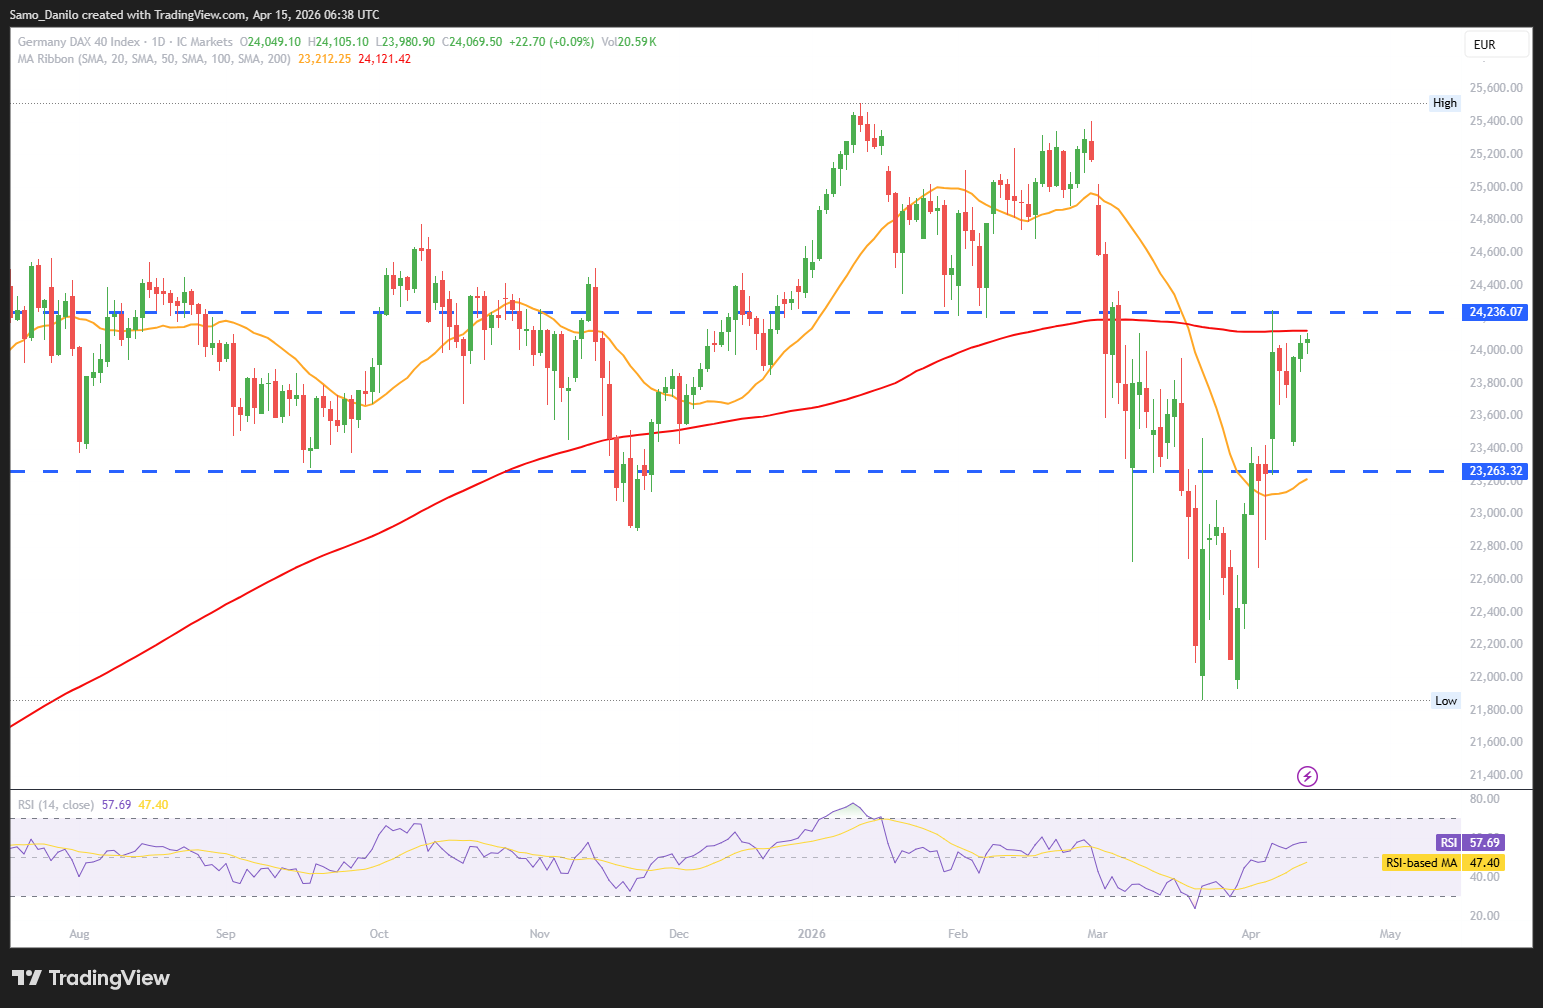Click the red 24,121.42 SMA value
1543x1008 pixels.
point(384,59)
